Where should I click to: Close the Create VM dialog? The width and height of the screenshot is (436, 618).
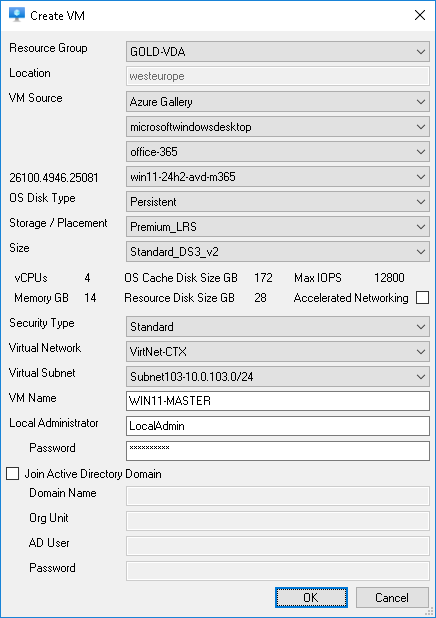420,15
